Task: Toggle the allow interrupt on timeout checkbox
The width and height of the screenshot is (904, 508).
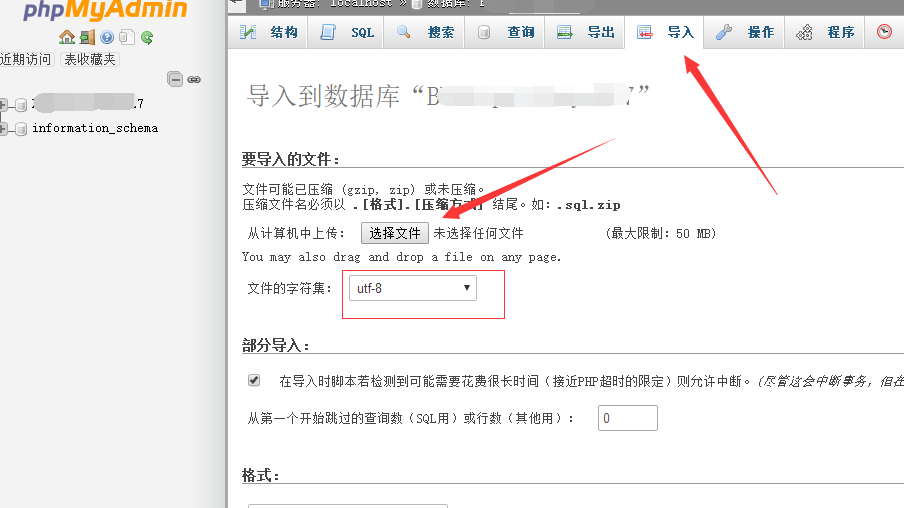Action: (254, 381)
